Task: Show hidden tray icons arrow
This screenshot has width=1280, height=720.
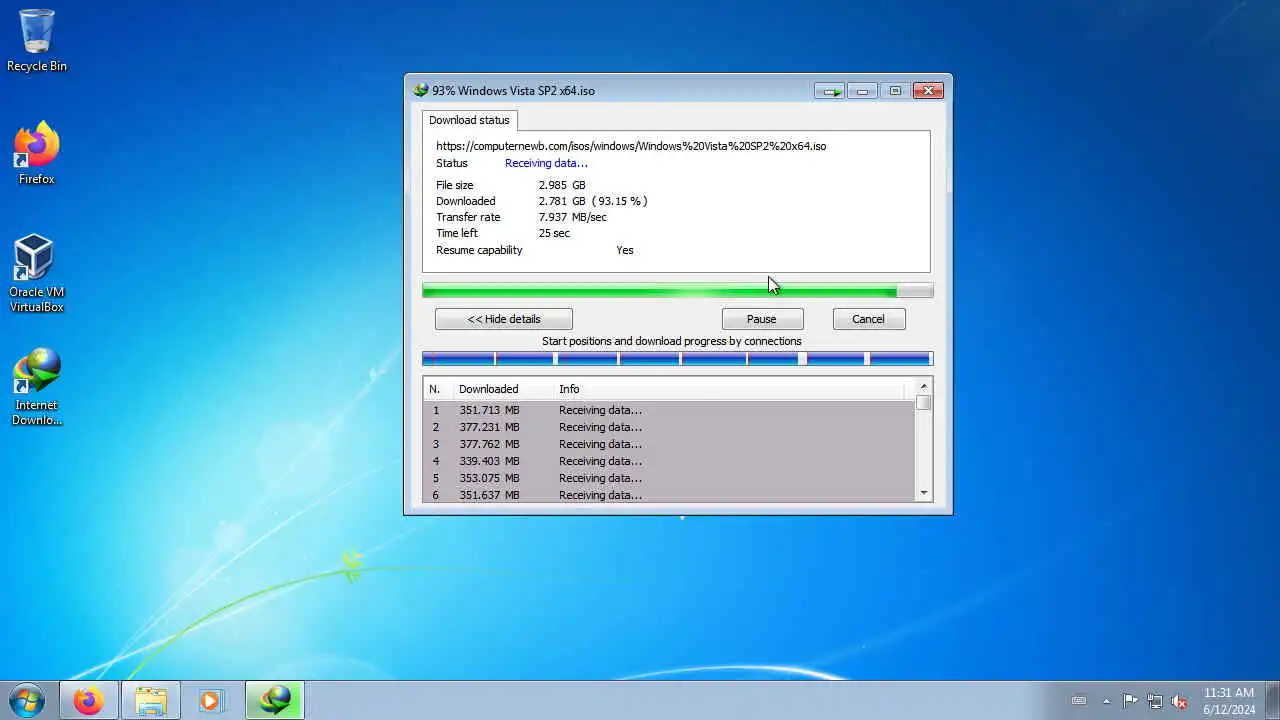Action: (1106, 701)
